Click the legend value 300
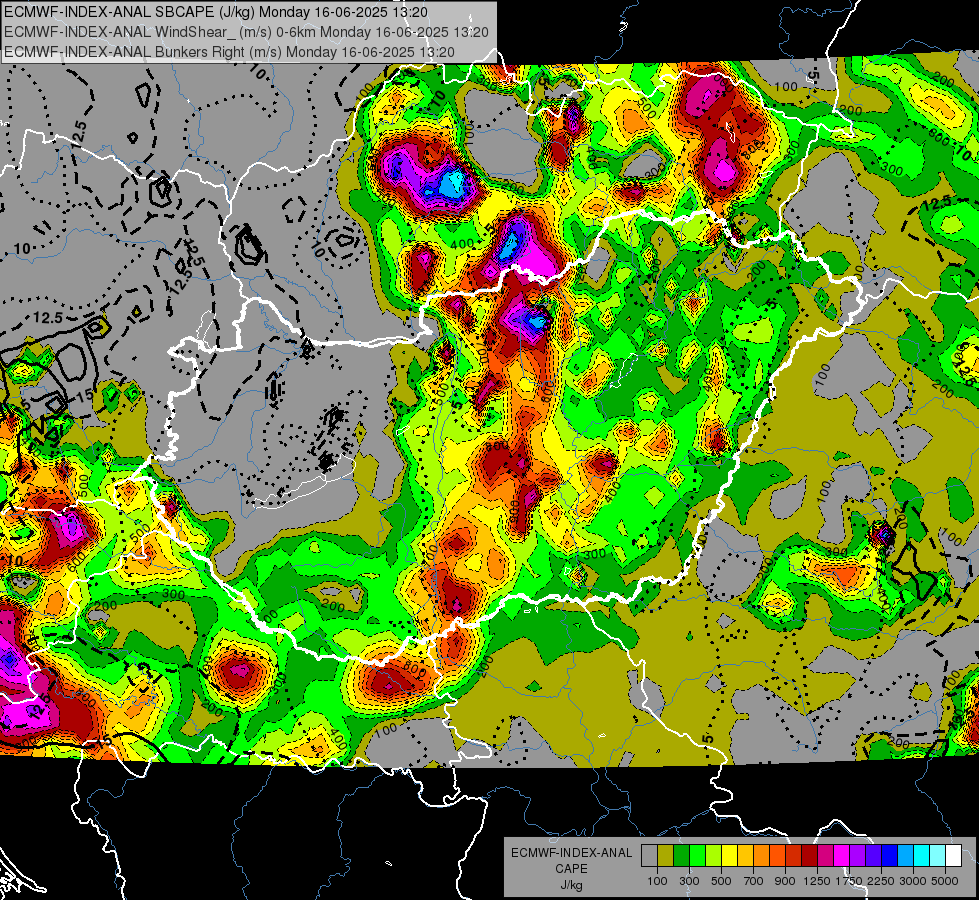Screen dimensions: 979x900 689,881
